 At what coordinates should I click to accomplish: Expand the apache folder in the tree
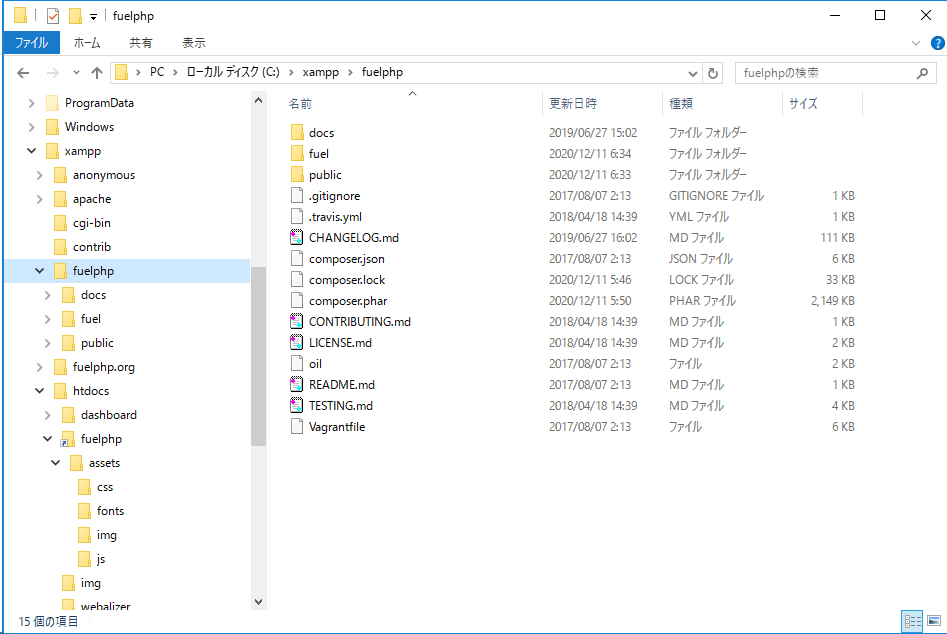pyautogui.click(x=39, y=199)
